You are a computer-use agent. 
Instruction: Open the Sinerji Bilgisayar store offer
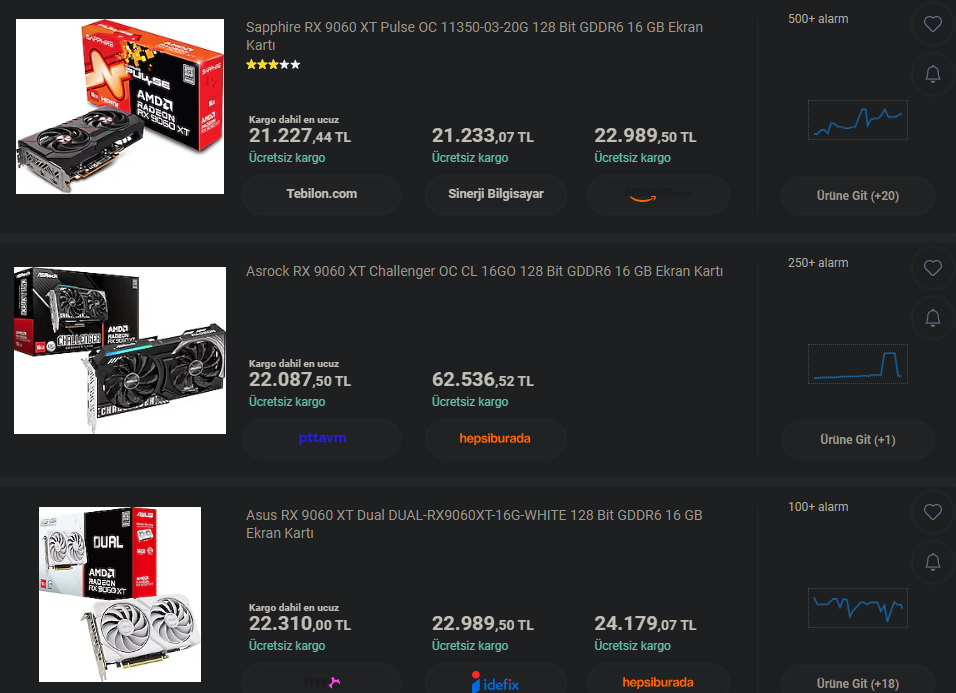click(496, 194)
